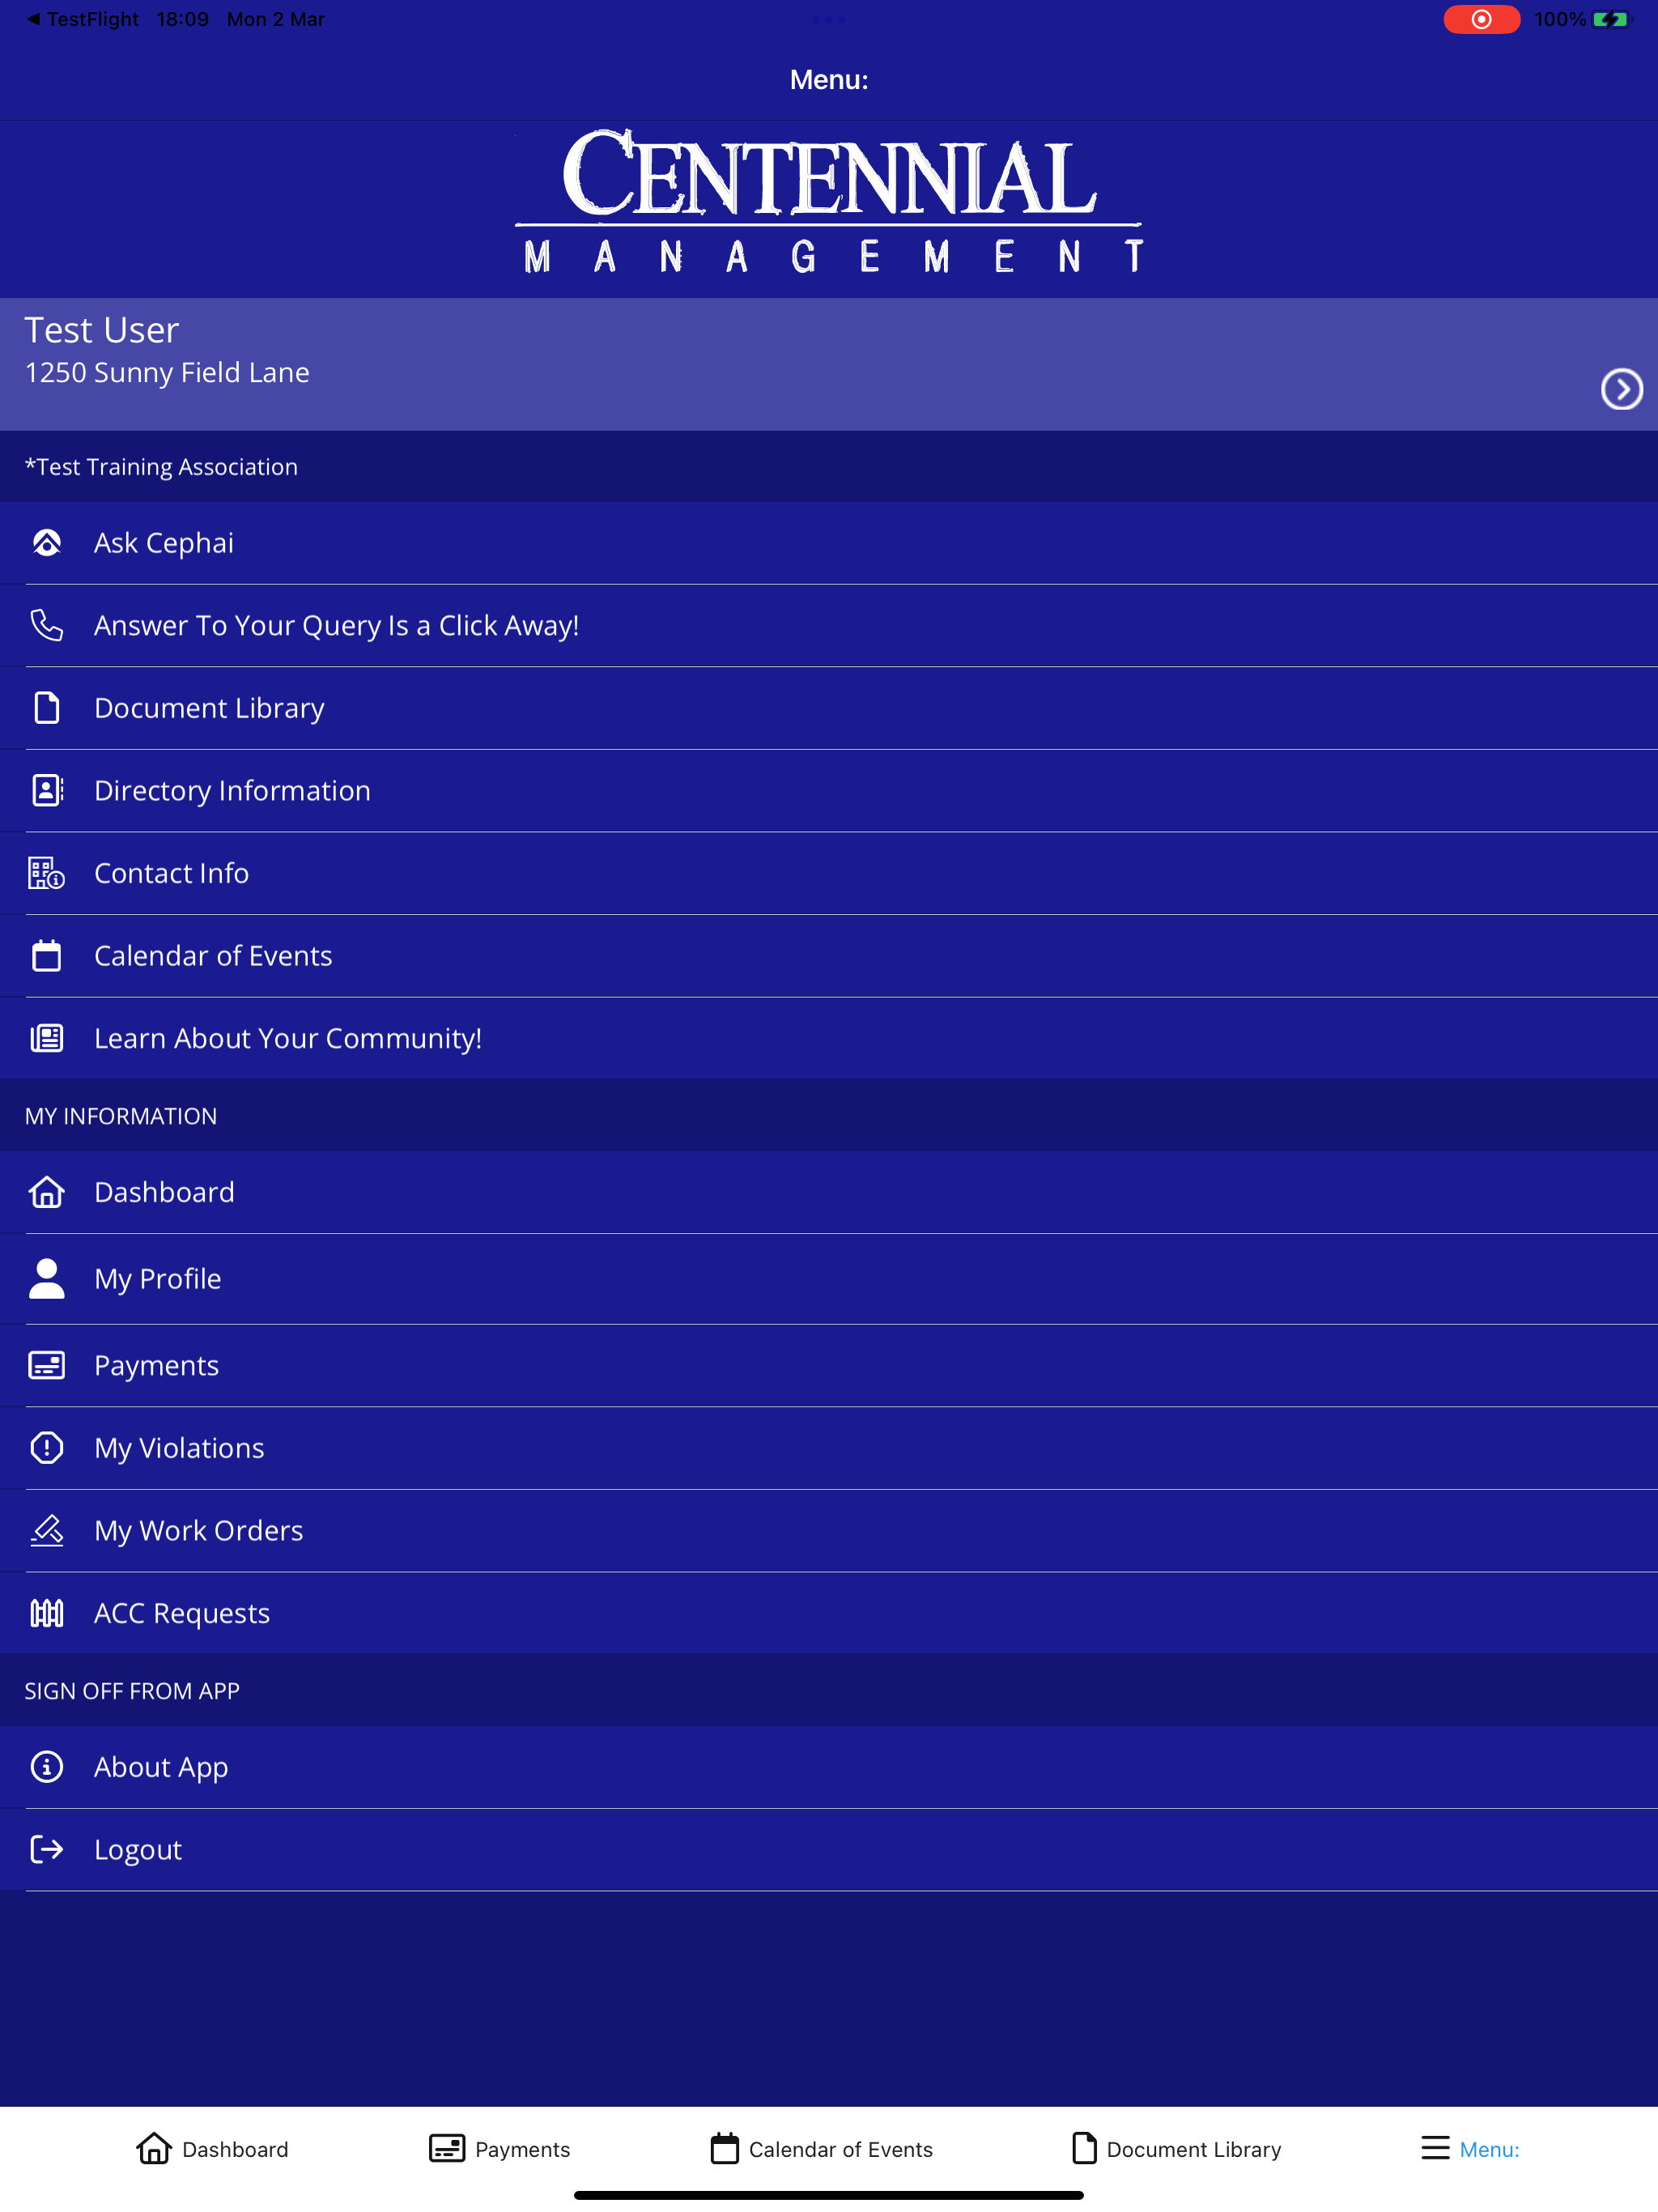Open Payments under My Information
1658x2212 pixels.
pyautogui.click(x=829, y=1366)
